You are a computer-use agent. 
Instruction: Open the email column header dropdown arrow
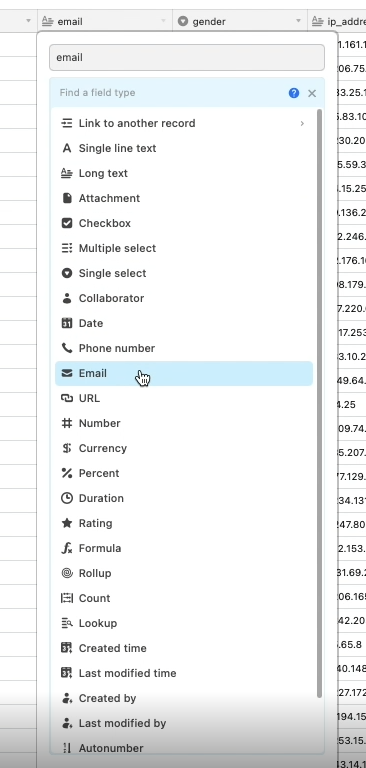coord(163,21)
